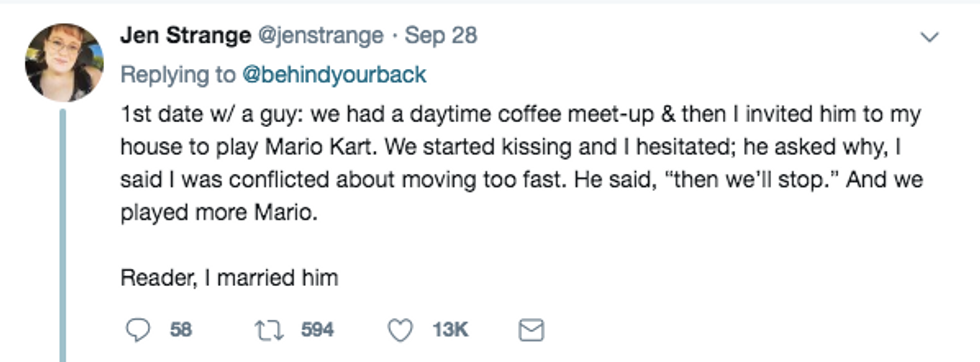Click the retweet arrows icon
The image size is (980, 362).
tap(269, 330)
